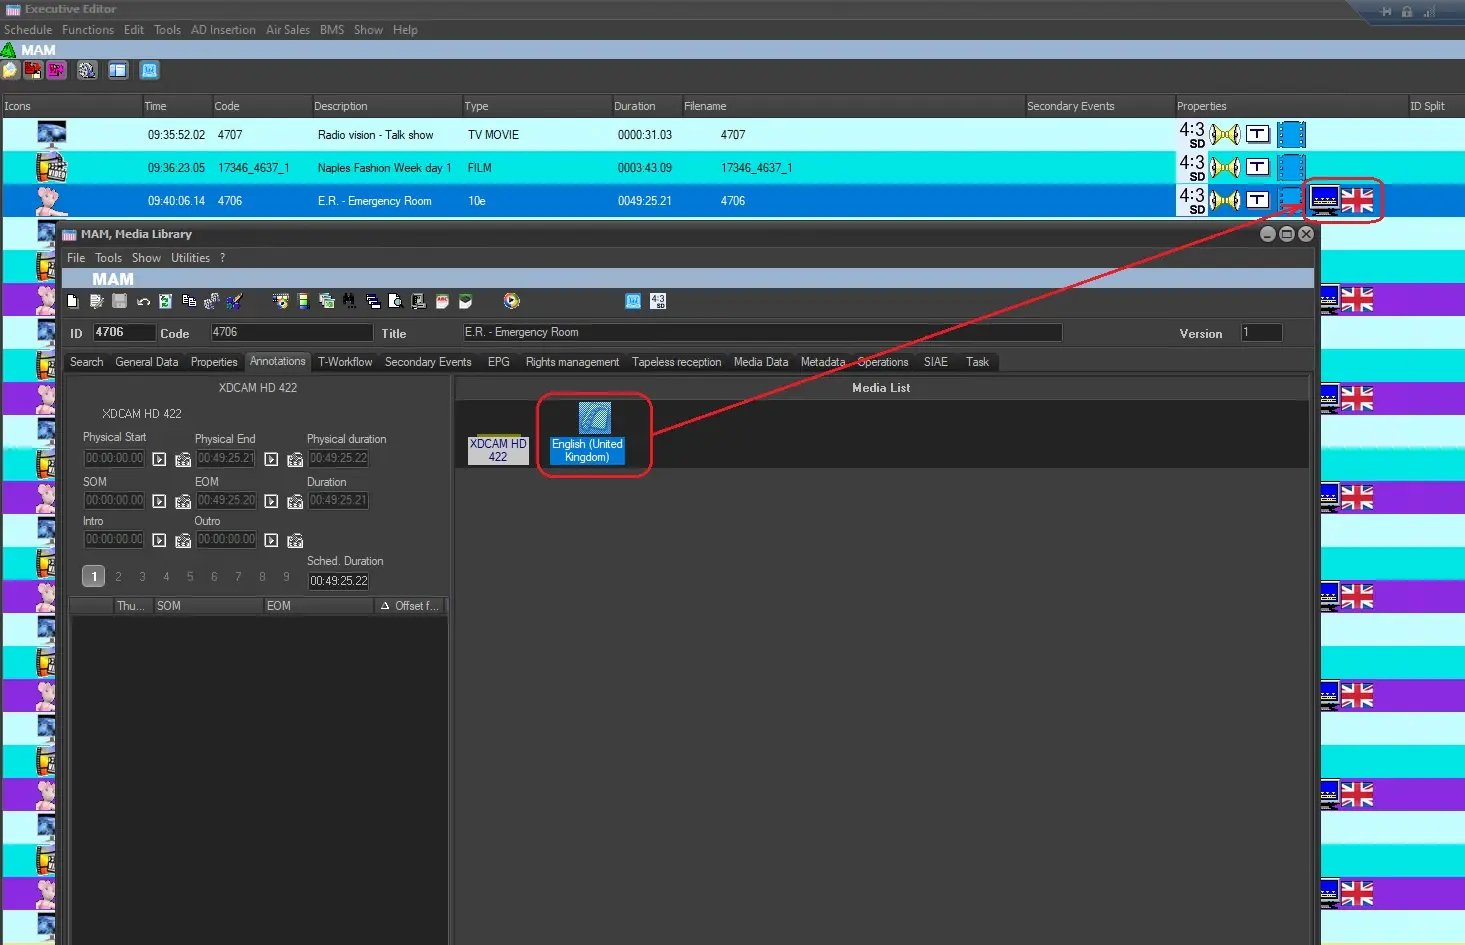Click the media player preview icon
This screenshot has height=945, width=1465.
pyautogui.click(x=512, y=301)
